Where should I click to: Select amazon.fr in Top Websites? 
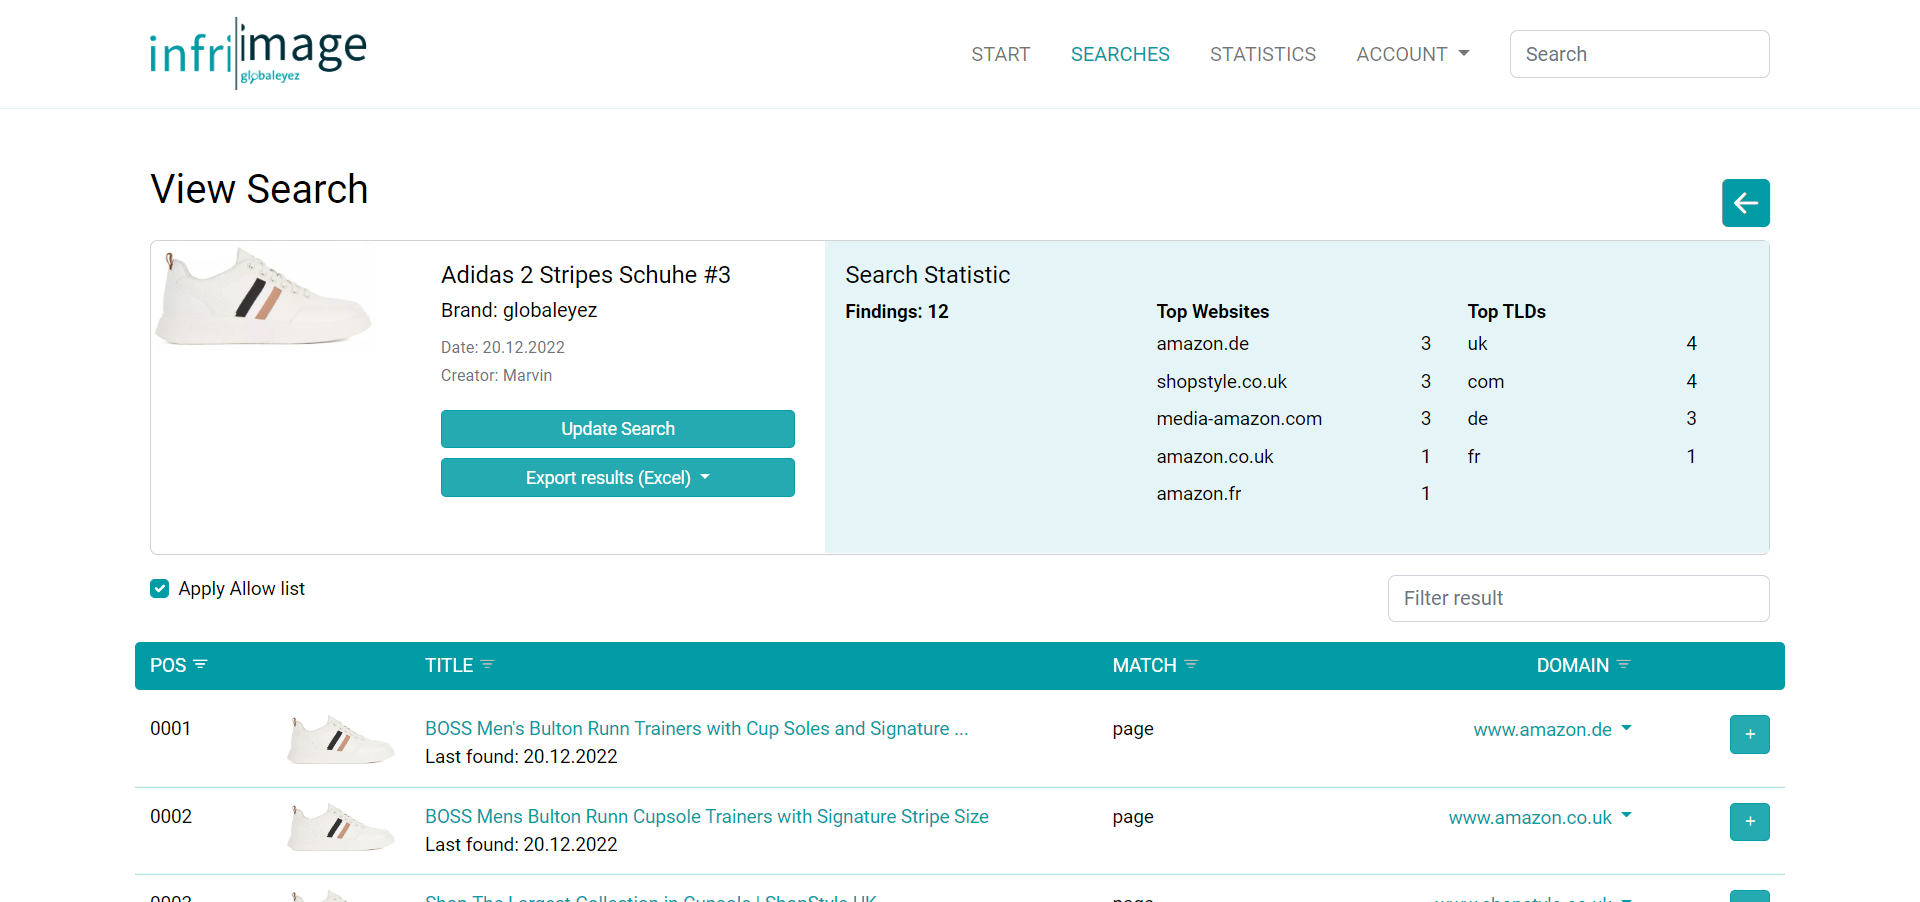[1198, 494]
